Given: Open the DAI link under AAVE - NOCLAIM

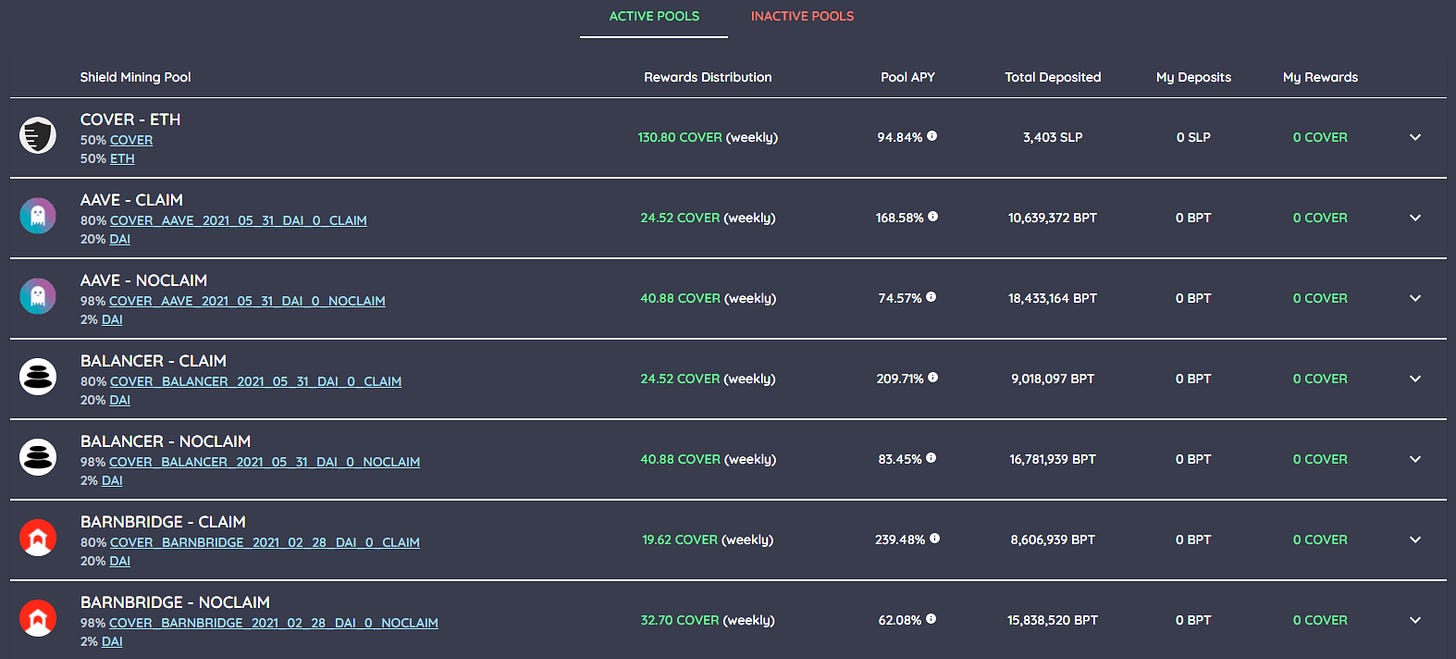Looking at the screenshot, I should coord(112,320).
